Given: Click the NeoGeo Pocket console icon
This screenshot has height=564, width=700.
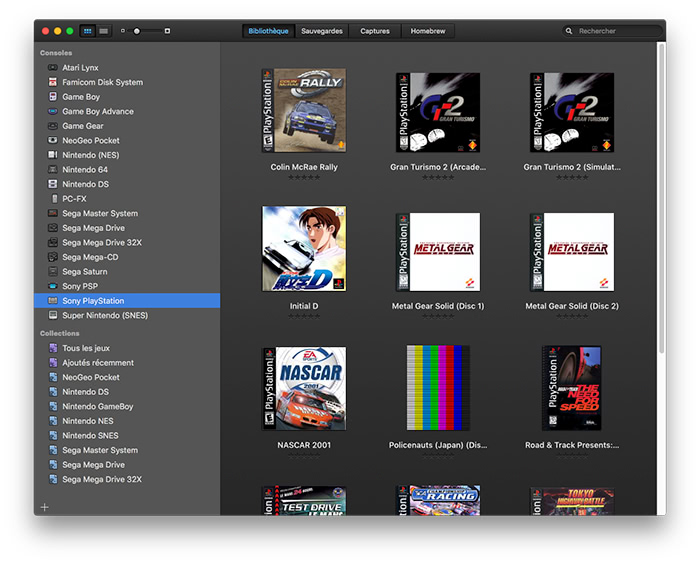Looking at the screenshot, I should [53, 140].
